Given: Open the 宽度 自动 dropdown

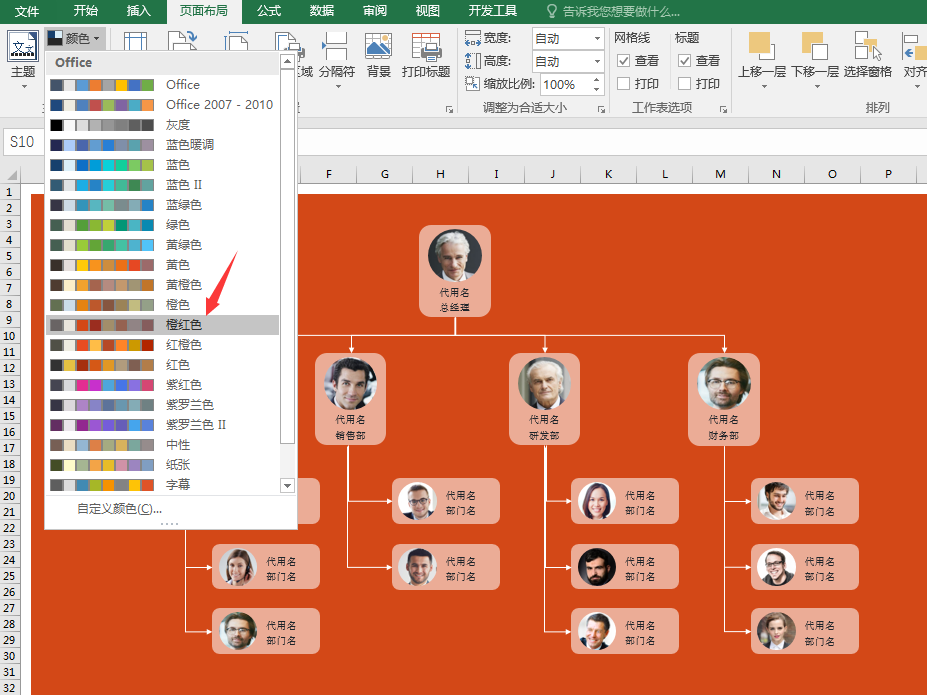Looking at the screenshot, I should (597, 38).
